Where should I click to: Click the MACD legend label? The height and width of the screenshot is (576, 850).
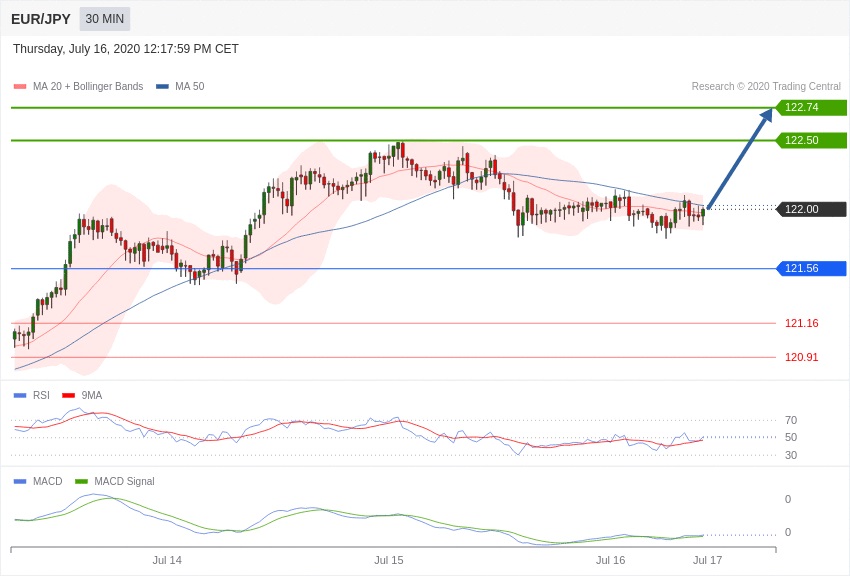(47, 482)
